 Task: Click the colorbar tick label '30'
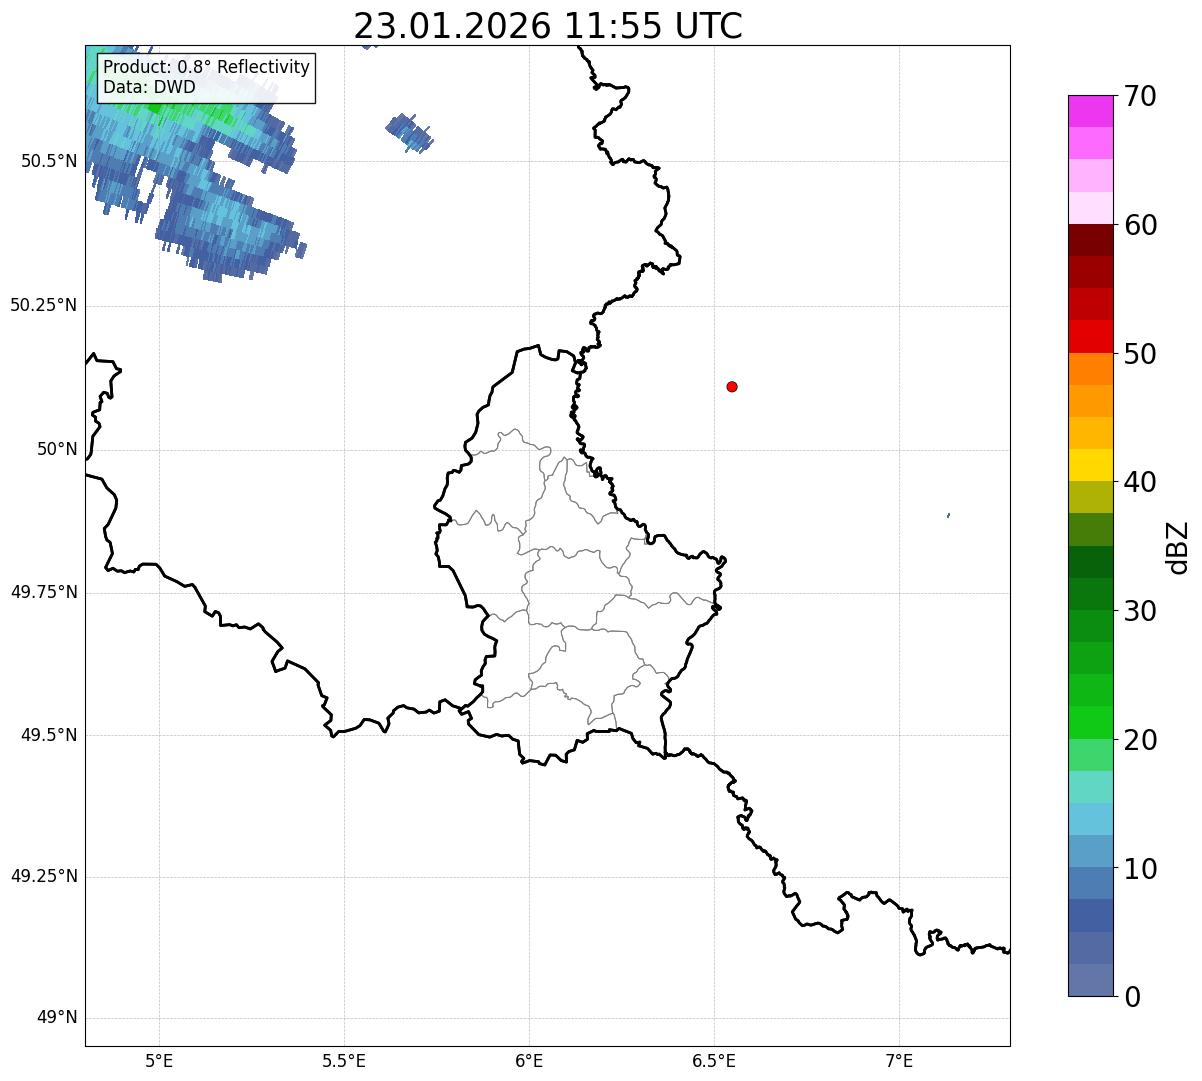(x=1140, y=611)
